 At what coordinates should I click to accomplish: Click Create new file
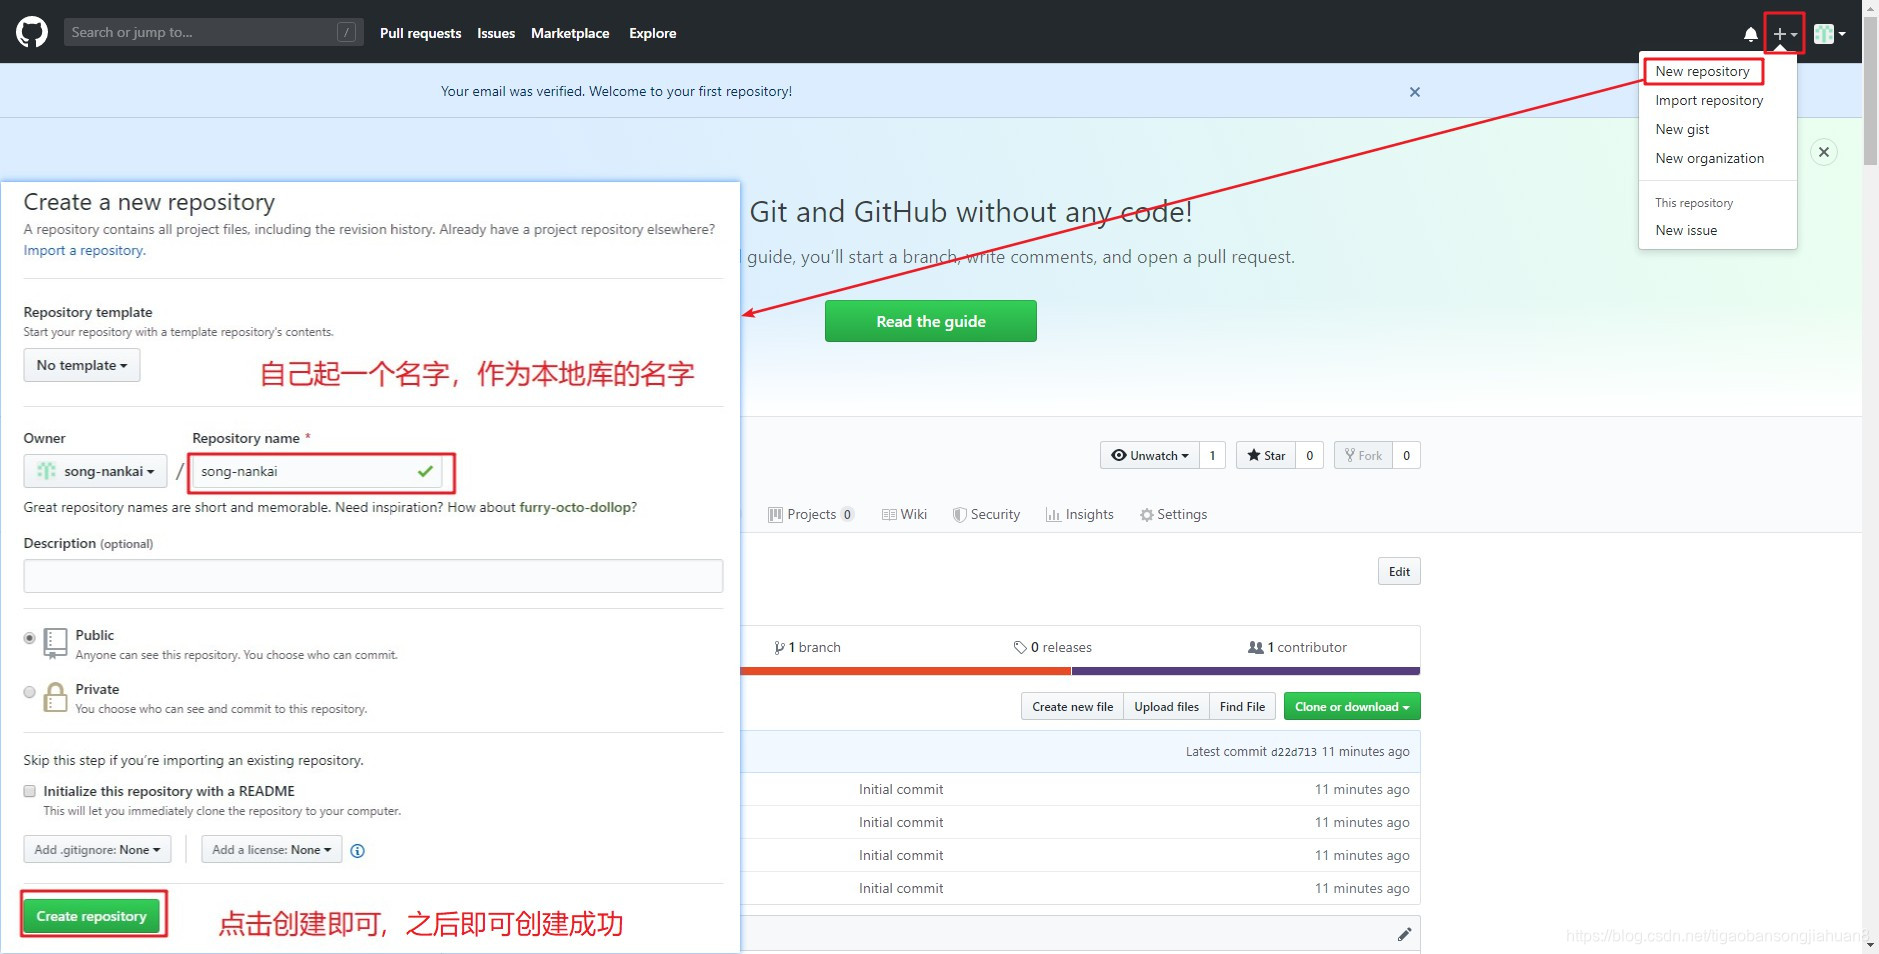click(x=1072, y=706)
